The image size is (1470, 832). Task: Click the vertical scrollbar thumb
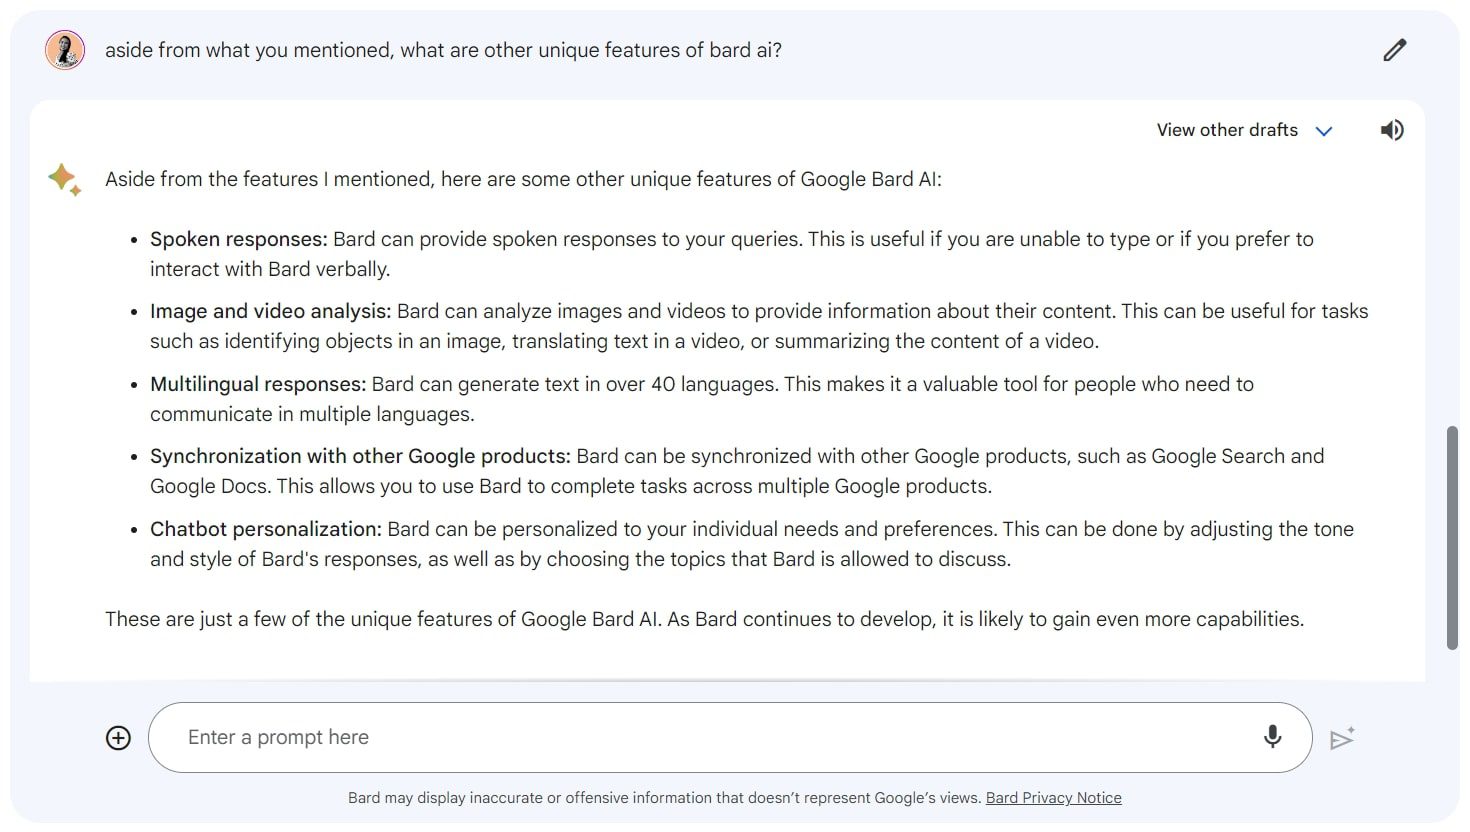click(x=1452, y=538)
